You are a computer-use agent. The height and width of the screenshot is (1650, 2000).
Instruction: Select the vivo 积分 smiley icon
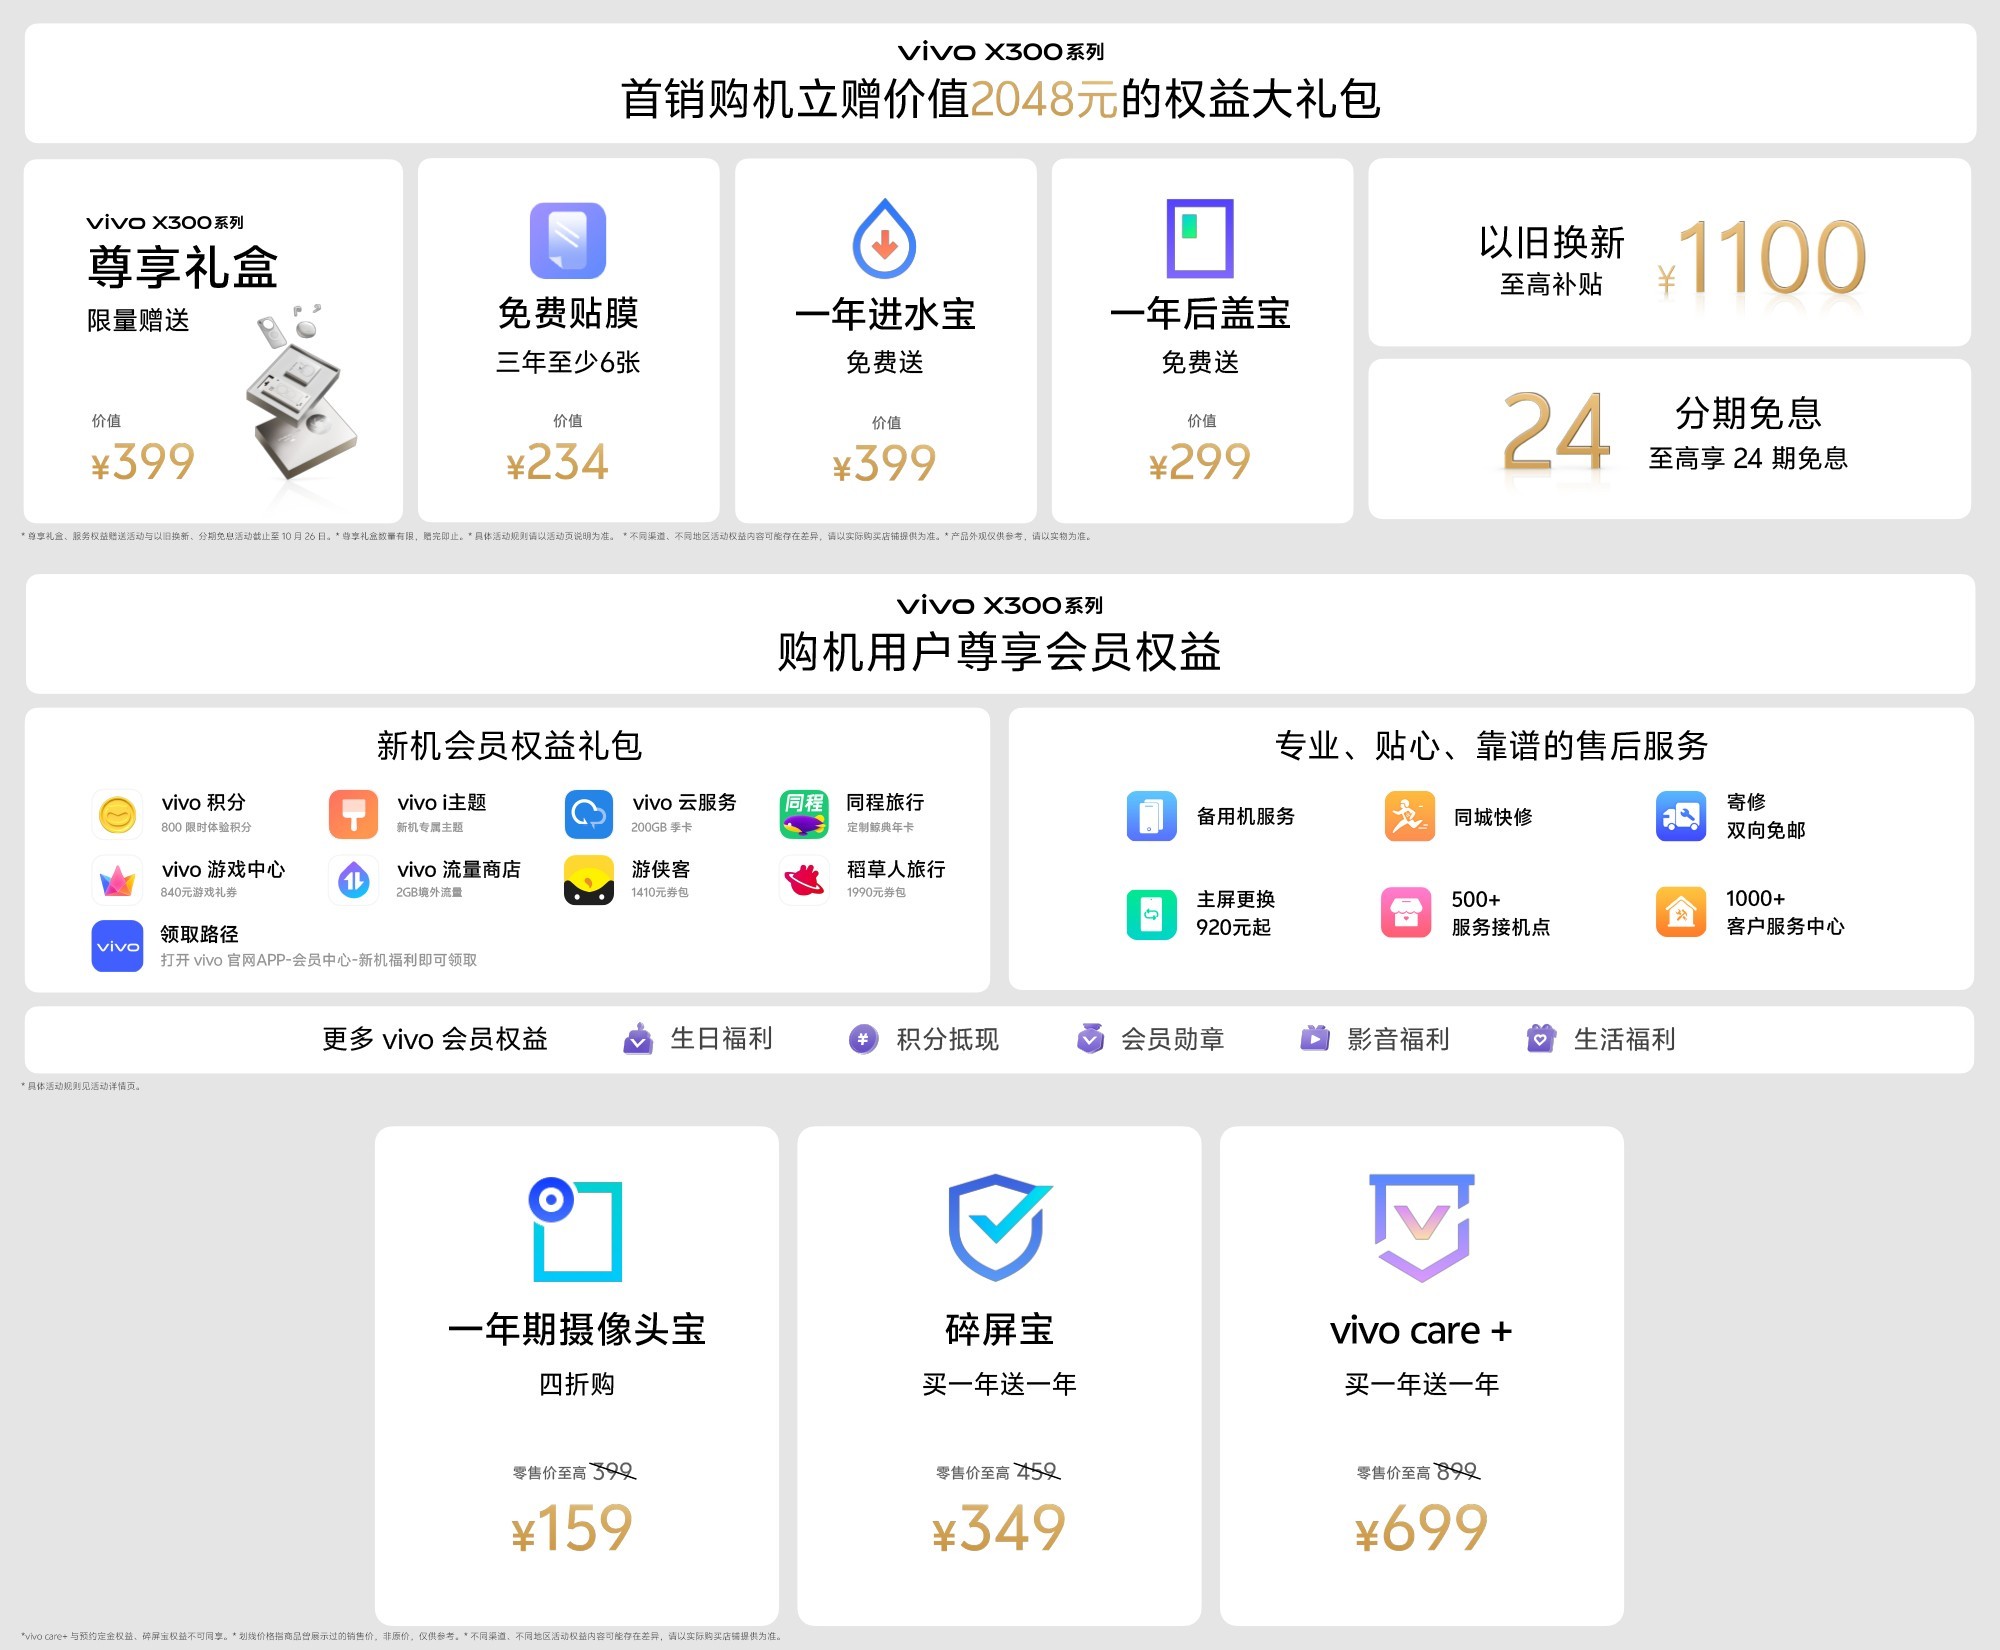(x=118, y=815)
